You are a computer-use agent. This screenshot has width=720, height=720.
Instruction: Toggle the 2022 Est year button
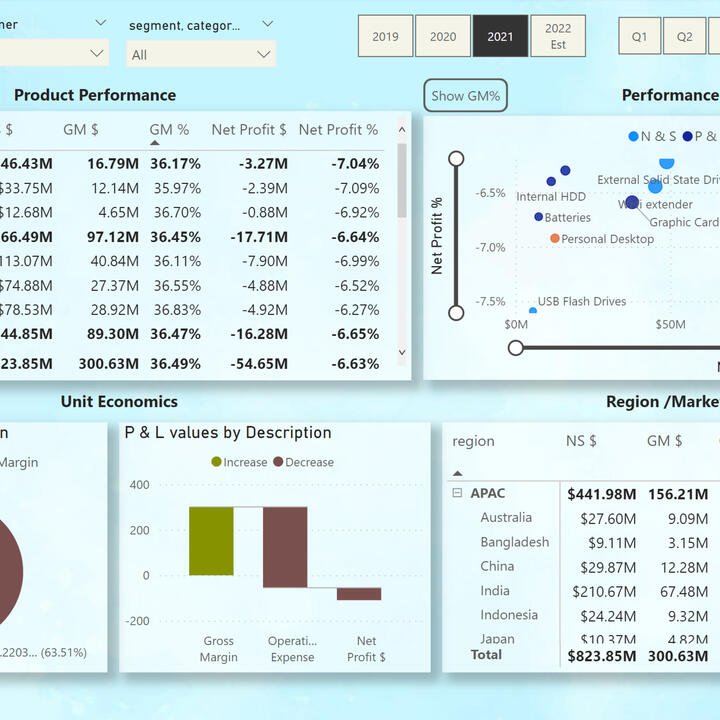[558, 37]
